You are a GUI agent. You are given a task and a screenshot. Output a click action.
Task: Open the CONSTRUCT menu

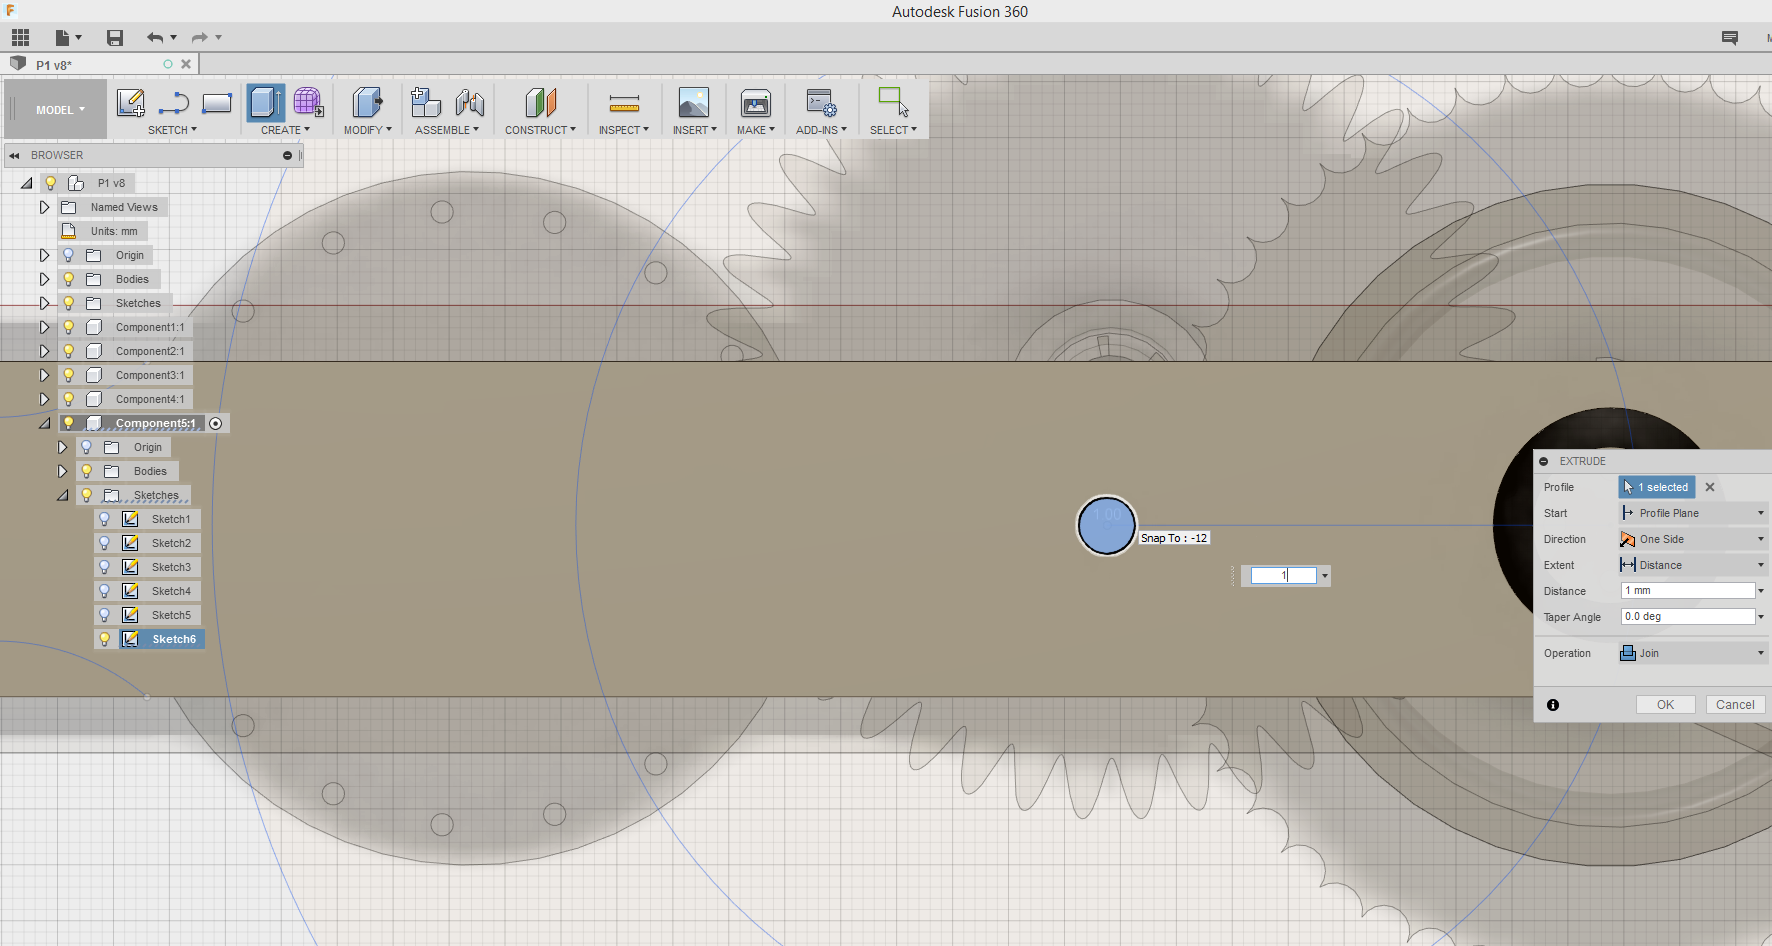coord(540,130)
